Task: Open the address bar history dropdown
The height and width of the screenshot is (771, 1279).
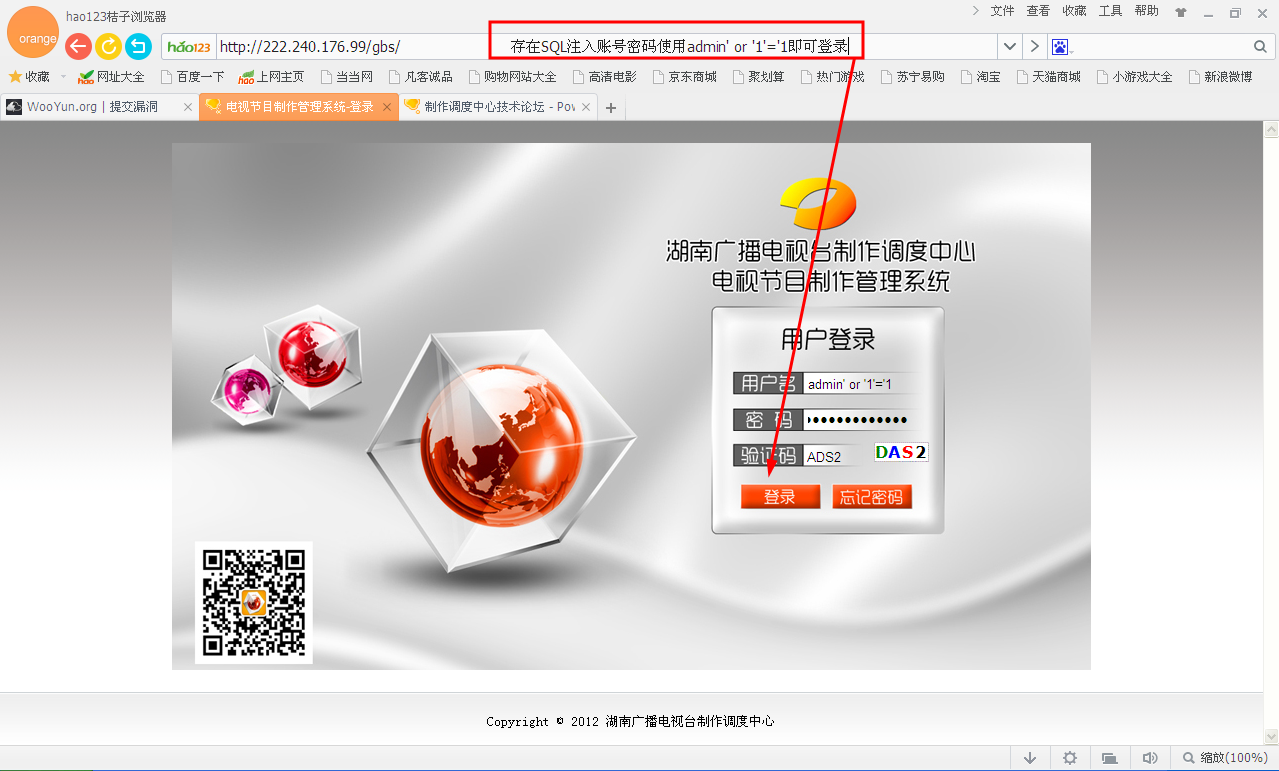Action: pyautogui.click(x=1010, y=46)
